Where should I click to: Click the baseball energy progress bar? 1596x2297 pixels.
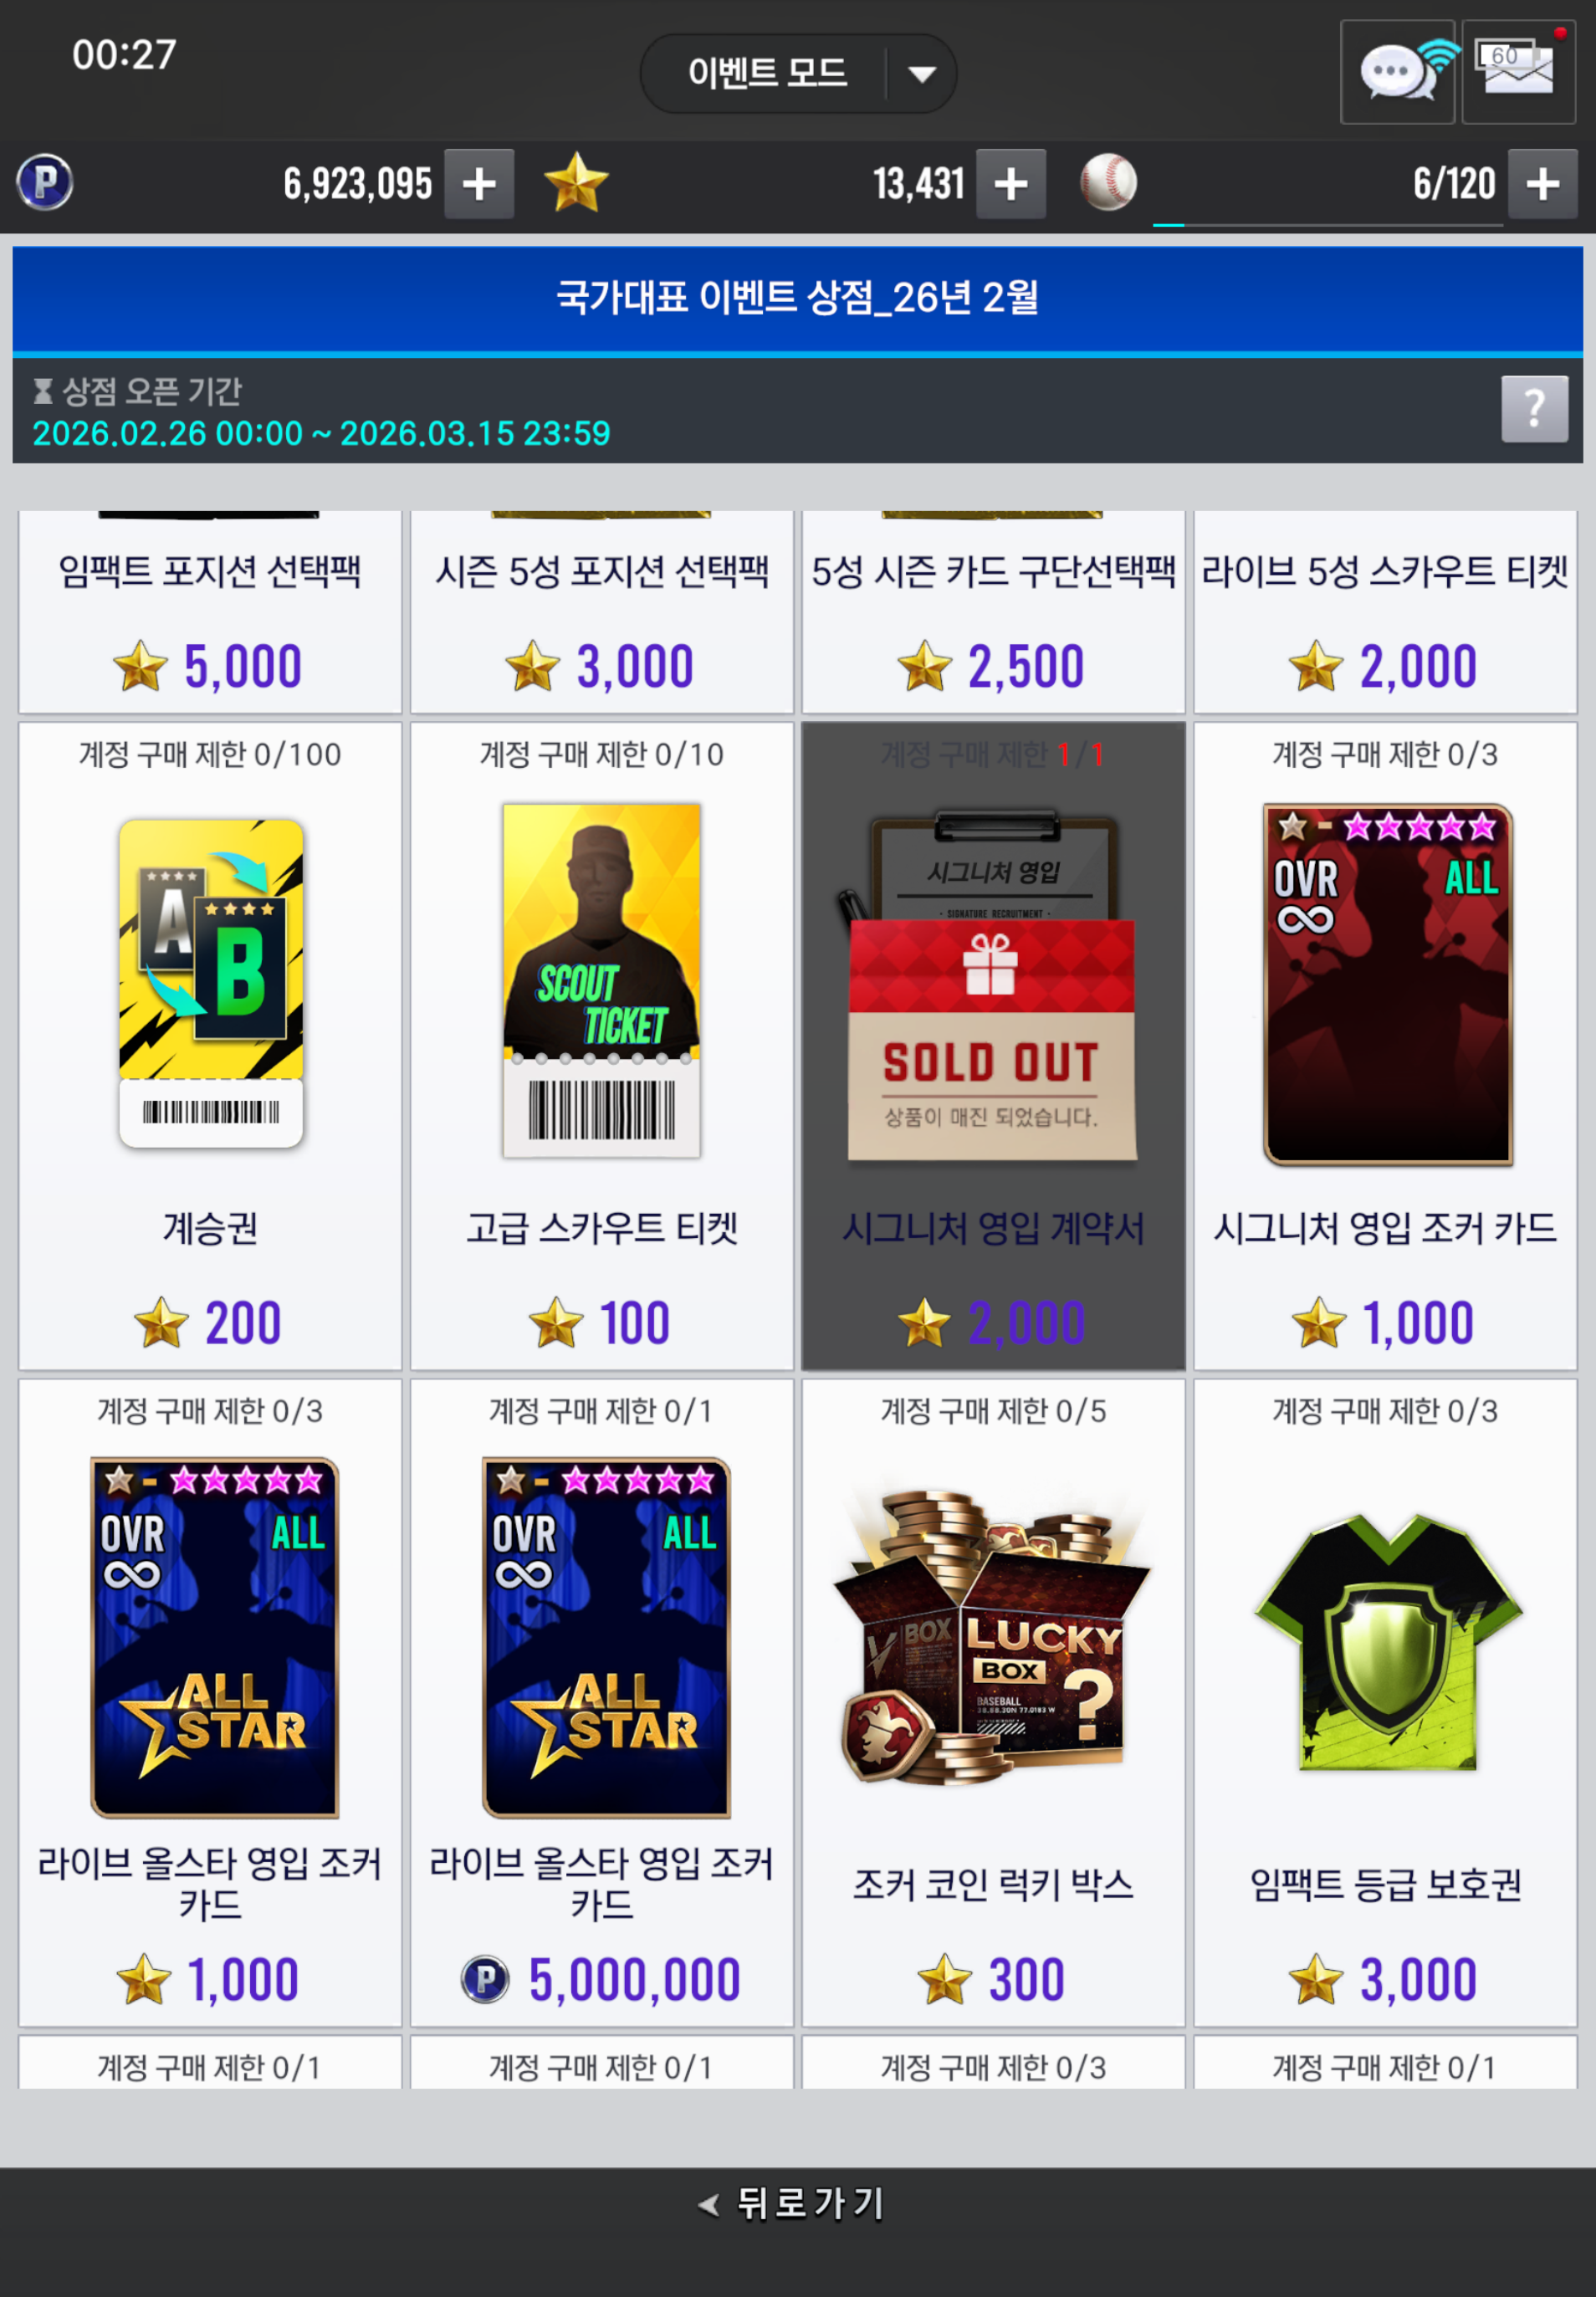click(1328, 225)
